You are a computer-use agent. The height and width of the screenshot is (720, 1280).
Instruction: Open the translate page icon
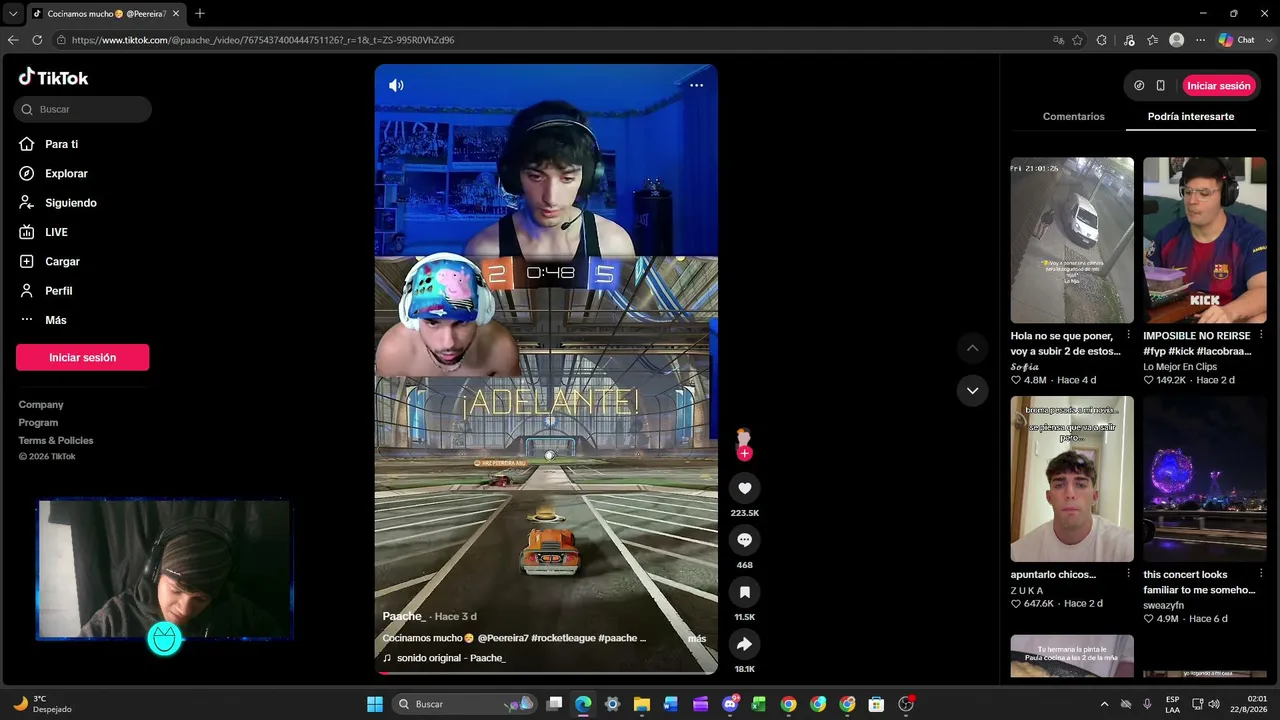pyautogui.click(x=1058, y=40)
